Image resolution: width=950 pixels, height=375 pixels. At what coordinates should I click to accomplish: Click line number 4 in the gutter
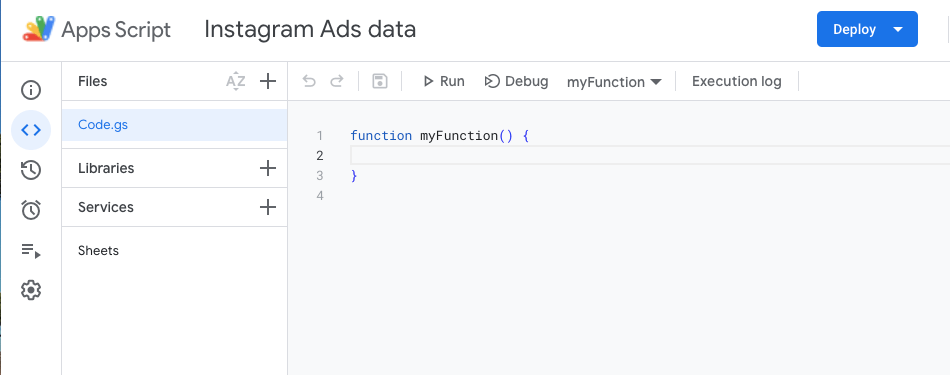[319, 196]
